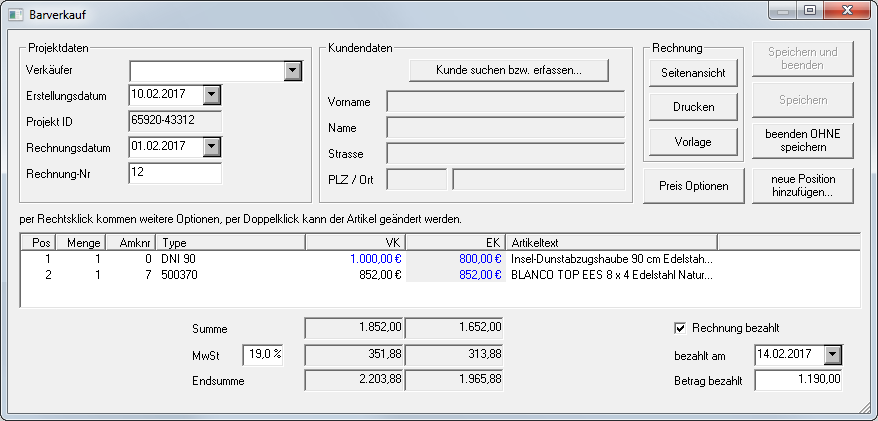Open the Rechnungsdatum date picker arrow

click(211, 147)
